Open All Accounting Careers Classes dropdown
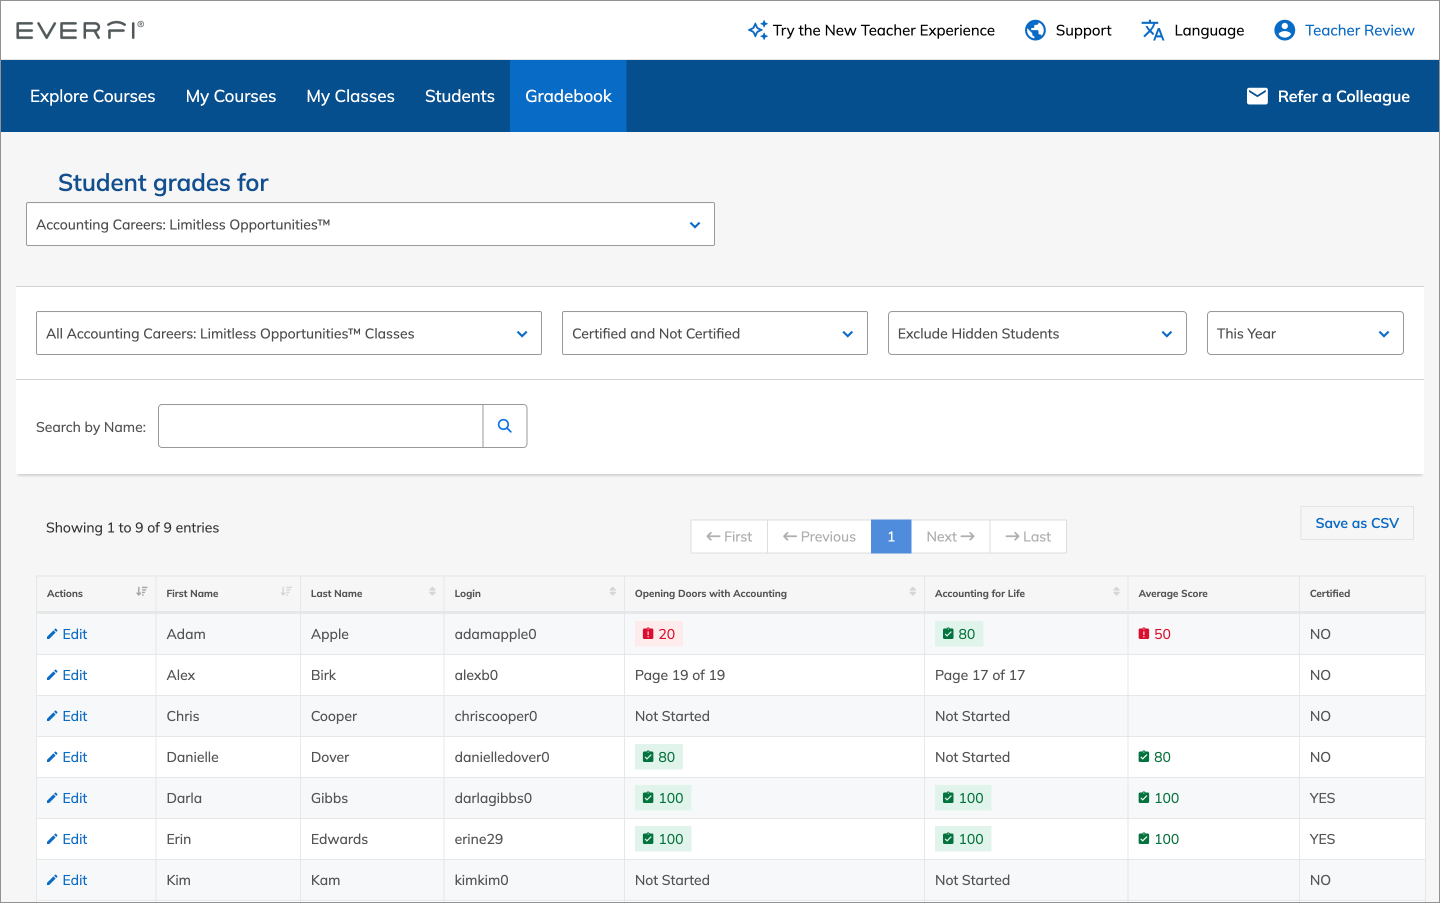1440x903 pixels. [x=288, y=333]
